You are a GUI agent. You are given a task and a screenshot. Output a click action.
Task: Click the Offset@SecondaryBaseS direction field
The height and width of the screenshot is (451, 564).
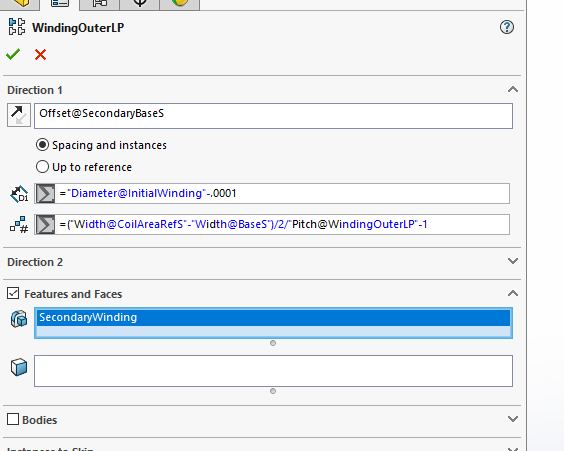[x=273, y=116]
